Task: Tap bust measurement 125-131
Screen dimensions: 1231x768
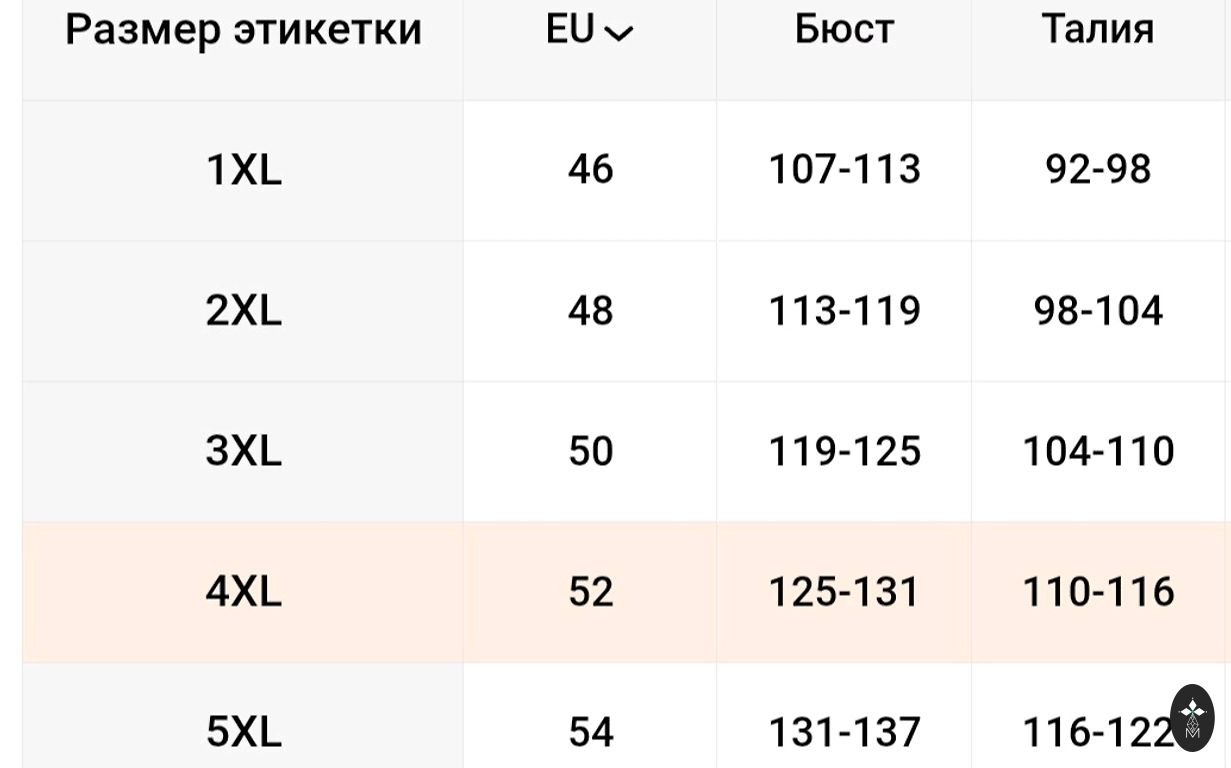Action: 844,592
